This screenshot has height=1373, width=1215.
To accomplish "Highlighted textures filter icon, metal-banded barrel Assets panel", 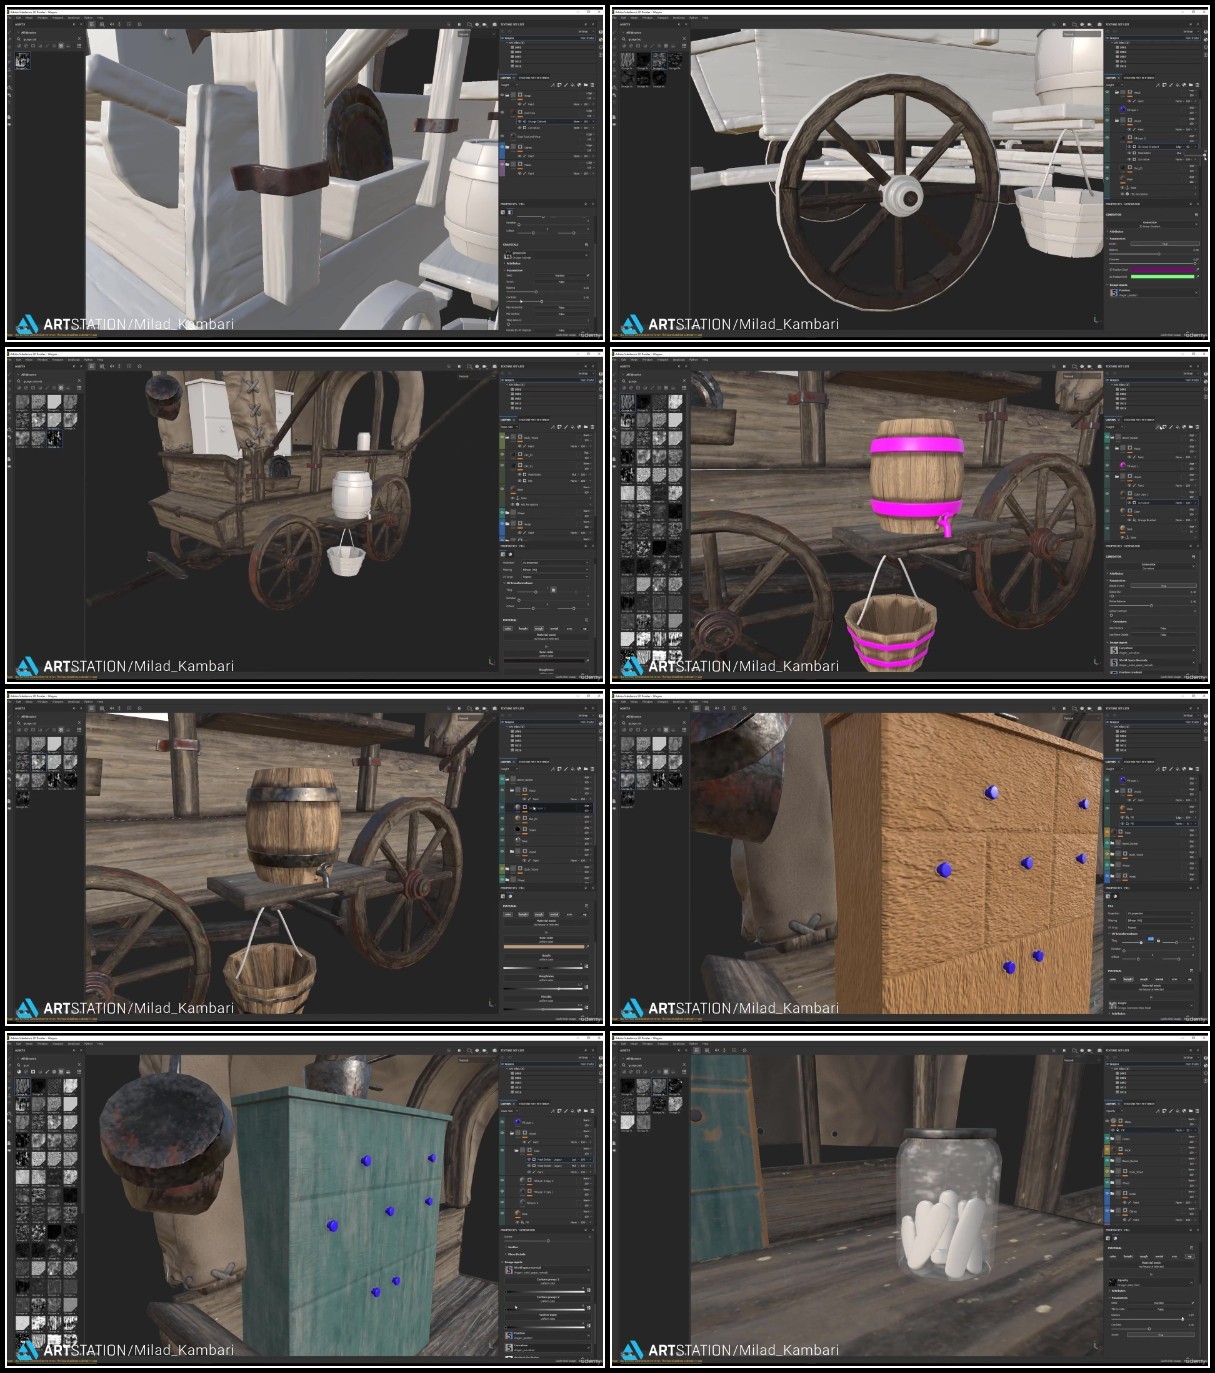I will 61,730.
